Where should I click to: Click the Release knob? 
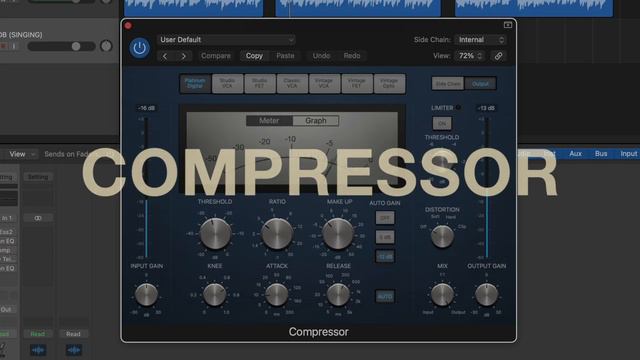point(338,294)
